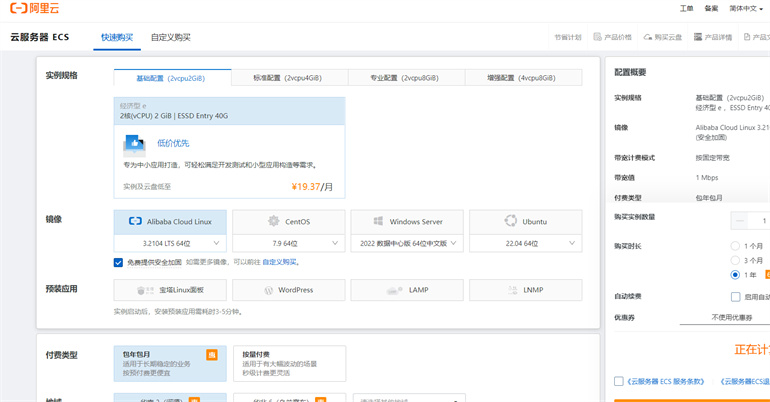Select the 1个月 purchase duration
The image size is (770, 402).
[x=736, y=246]
